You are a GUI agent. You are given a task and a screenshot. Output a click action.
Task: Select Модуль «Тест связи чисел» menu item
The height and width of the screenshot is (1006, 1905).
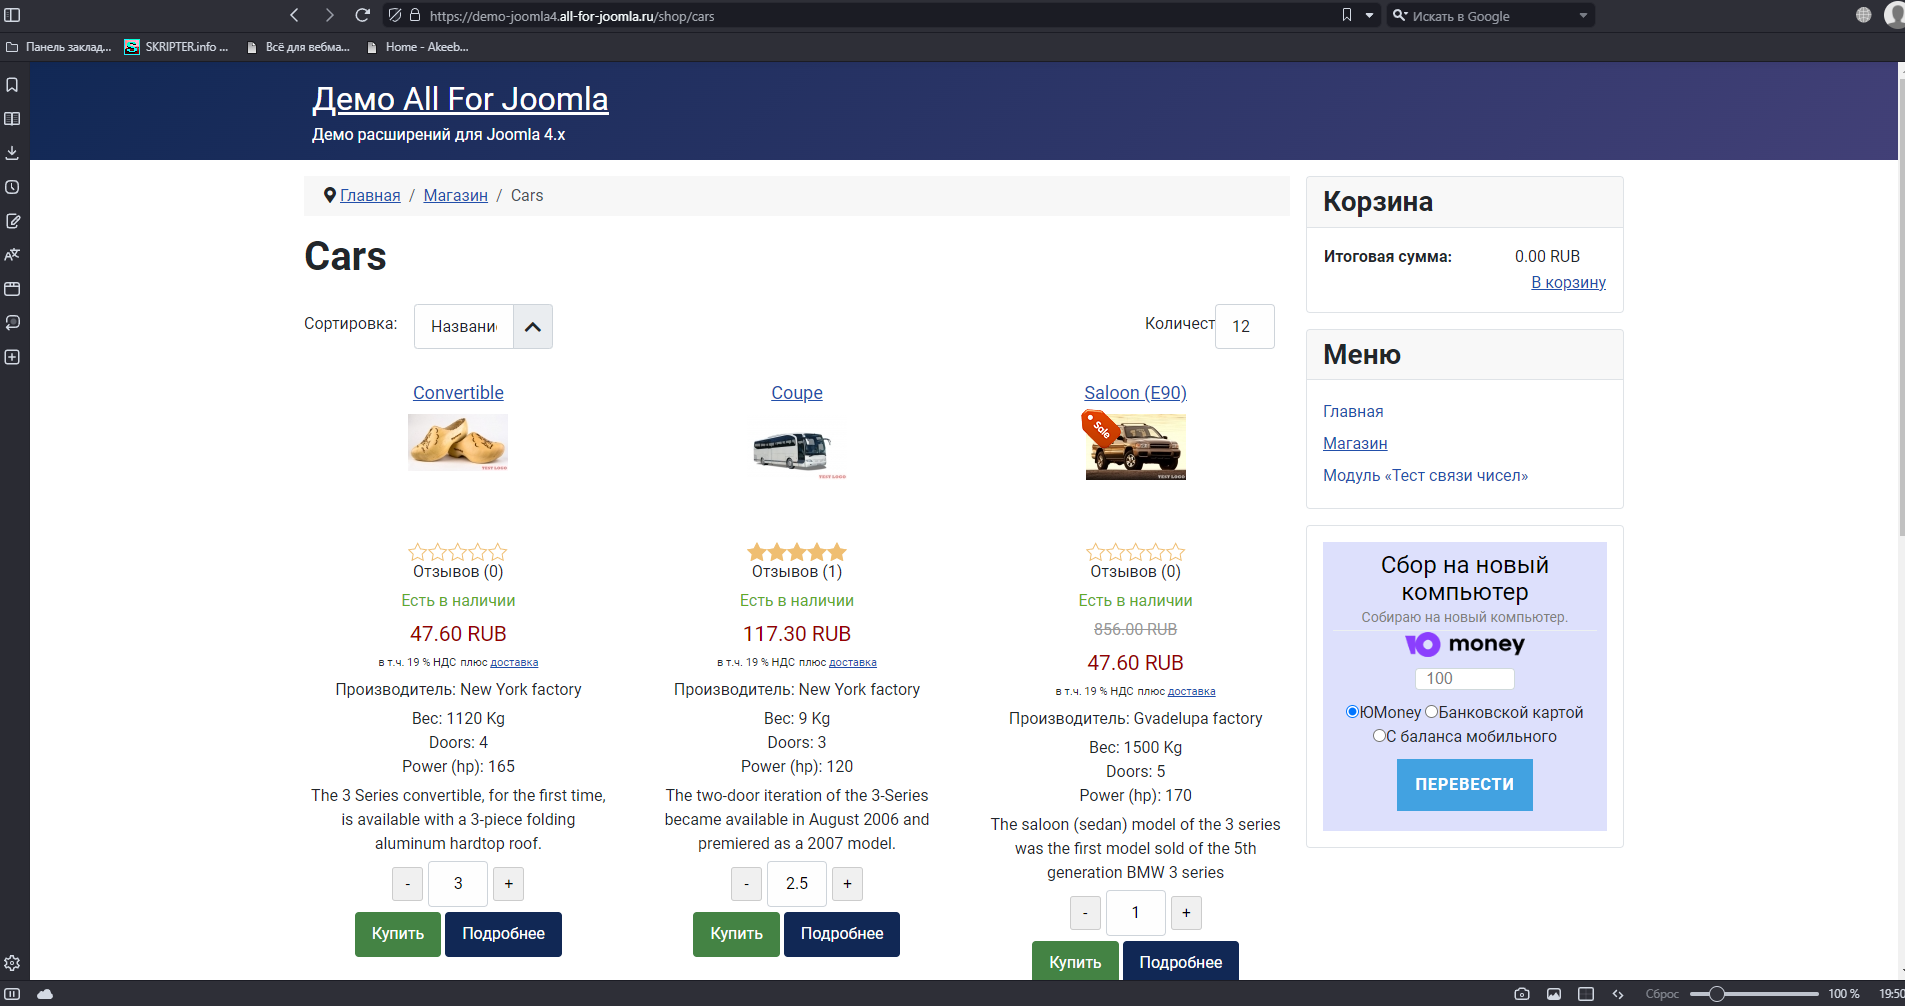[1425, 475]
